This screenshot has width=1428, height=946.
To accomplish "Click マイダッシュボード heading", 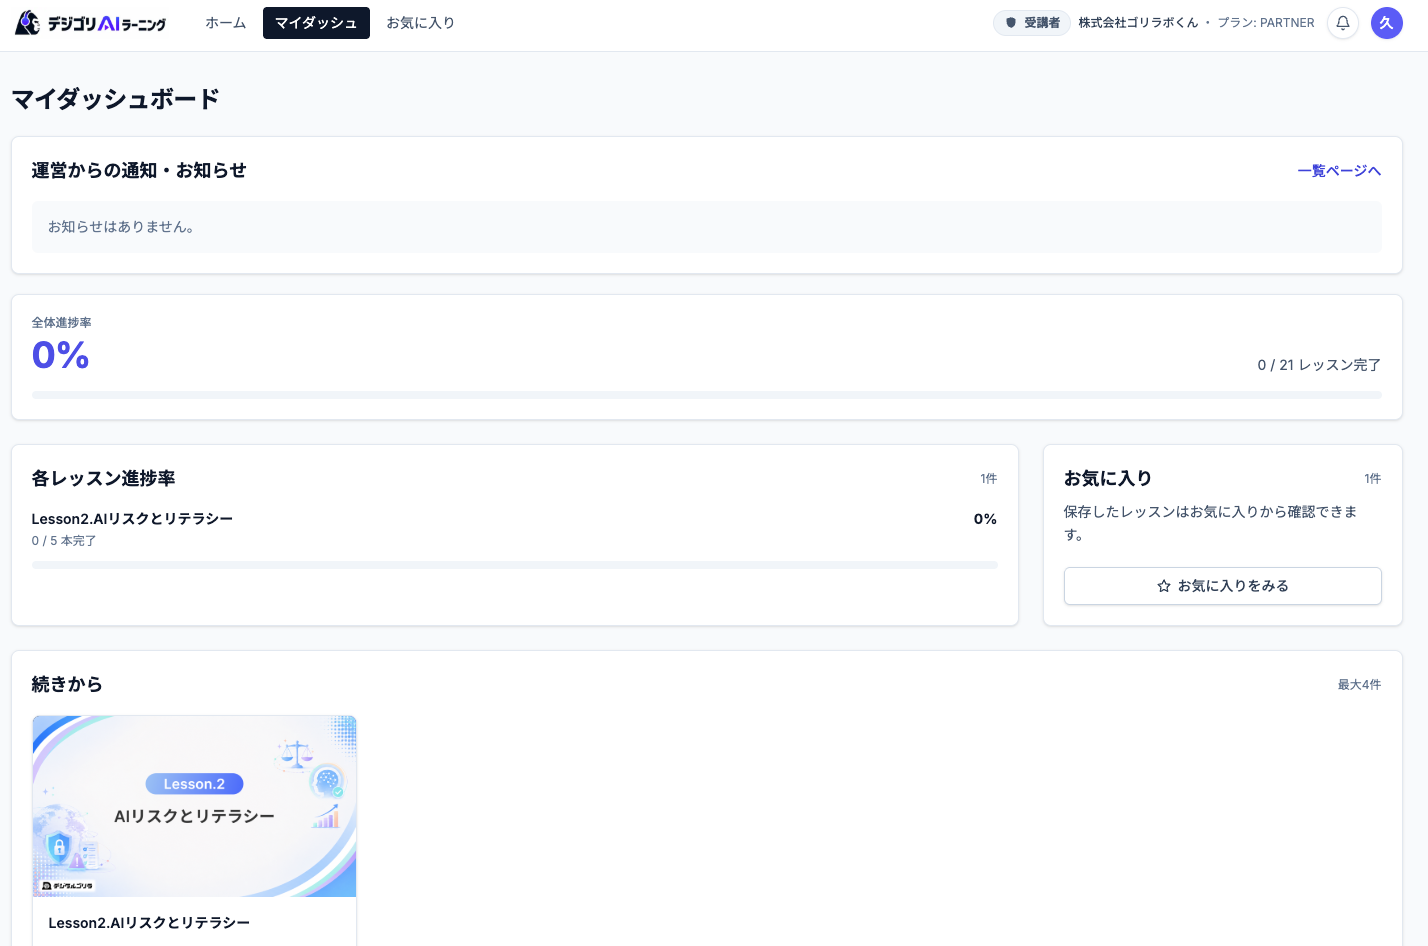I will (x=115, y=99).
